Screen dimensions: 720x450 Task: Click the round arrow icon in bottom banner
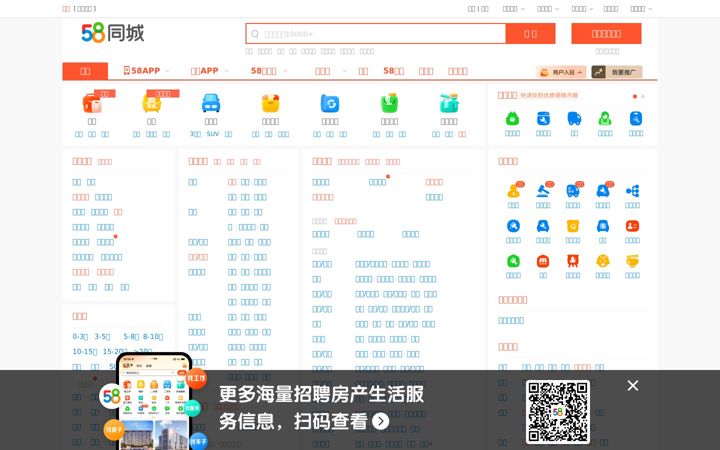coord(381,421)
